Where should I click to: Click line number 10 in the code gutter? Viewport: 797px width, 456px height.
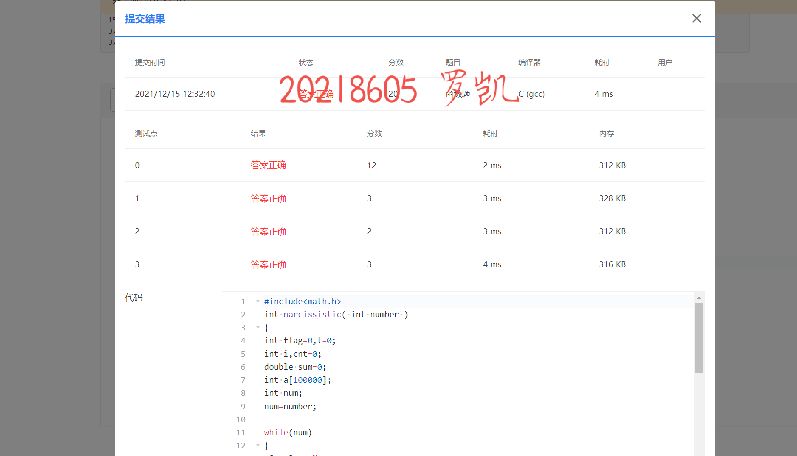click(241, 419)
